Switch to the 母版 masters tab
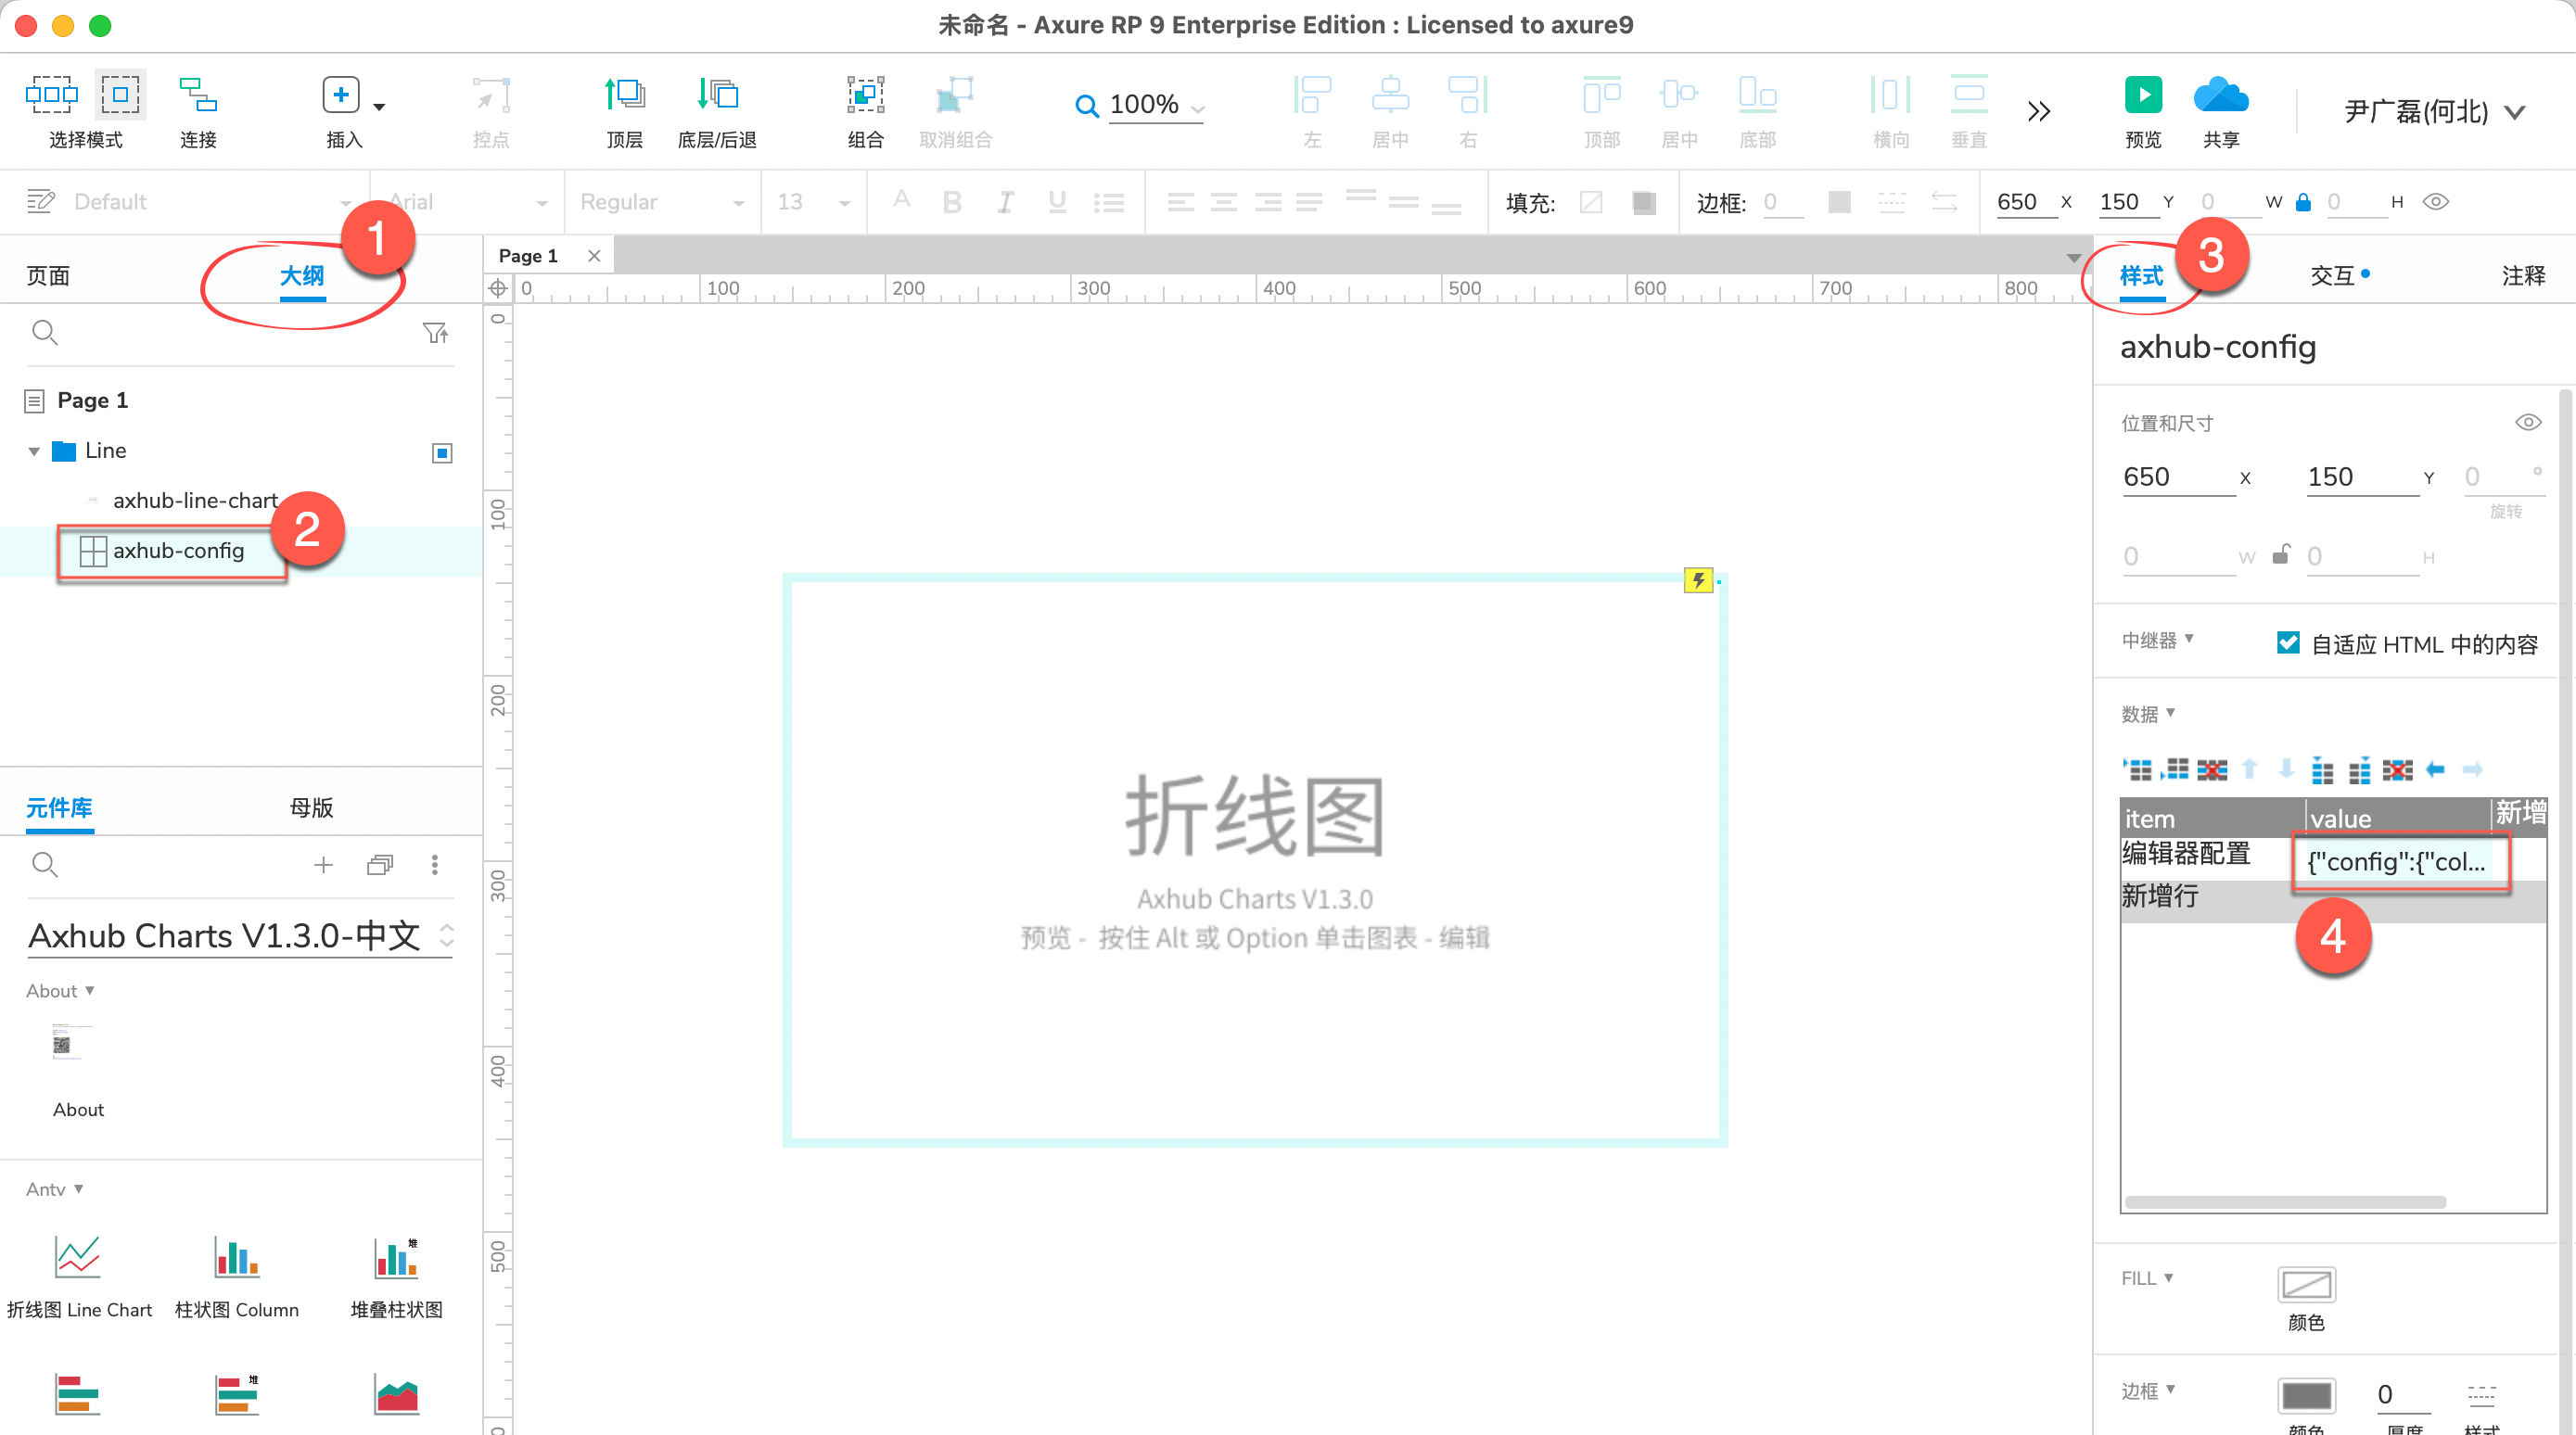 [x=311, y=808]
